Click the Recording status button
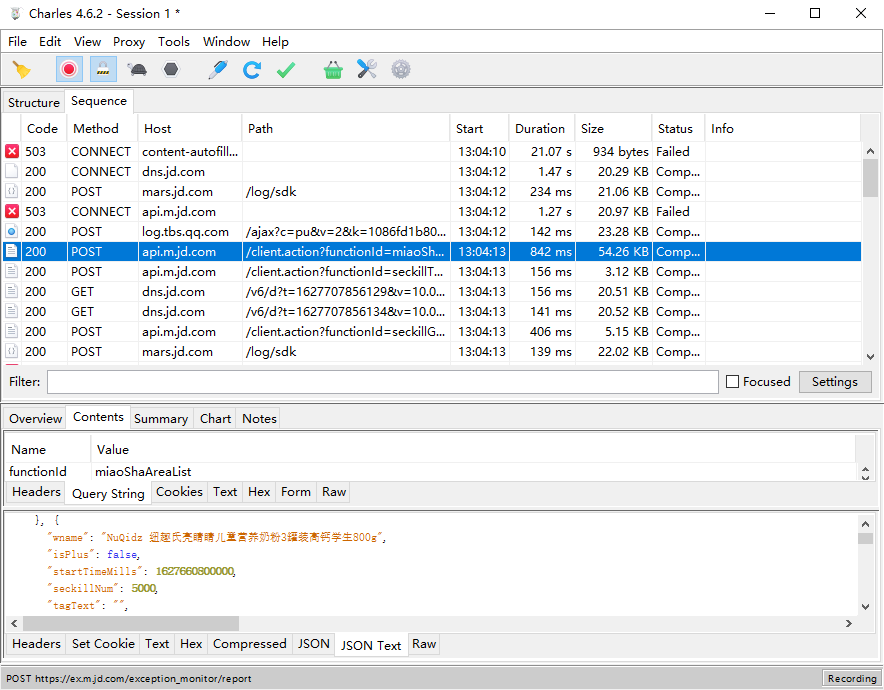This screenshot has width=884, height=690. tap(852, 678)
